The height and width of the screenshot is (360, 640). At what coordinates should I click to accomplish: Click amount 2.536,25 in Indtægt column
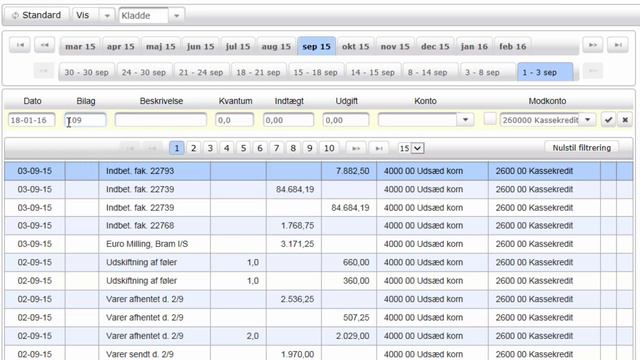297,299
